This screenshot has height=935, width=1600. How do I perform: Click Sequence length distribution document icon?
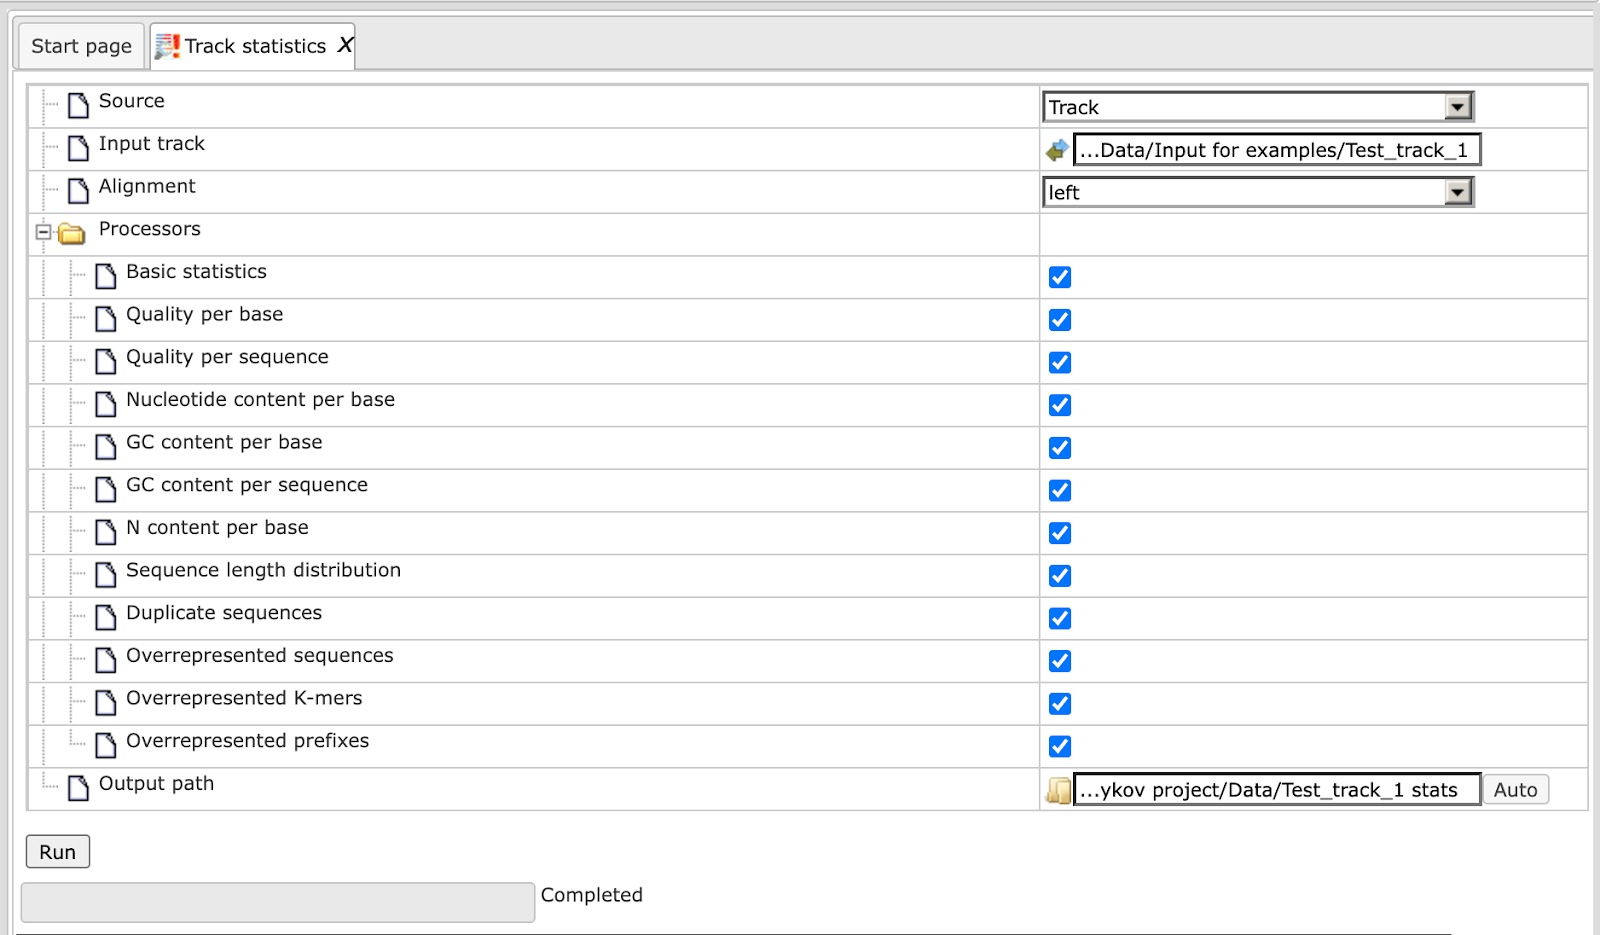tap(105, 575)
